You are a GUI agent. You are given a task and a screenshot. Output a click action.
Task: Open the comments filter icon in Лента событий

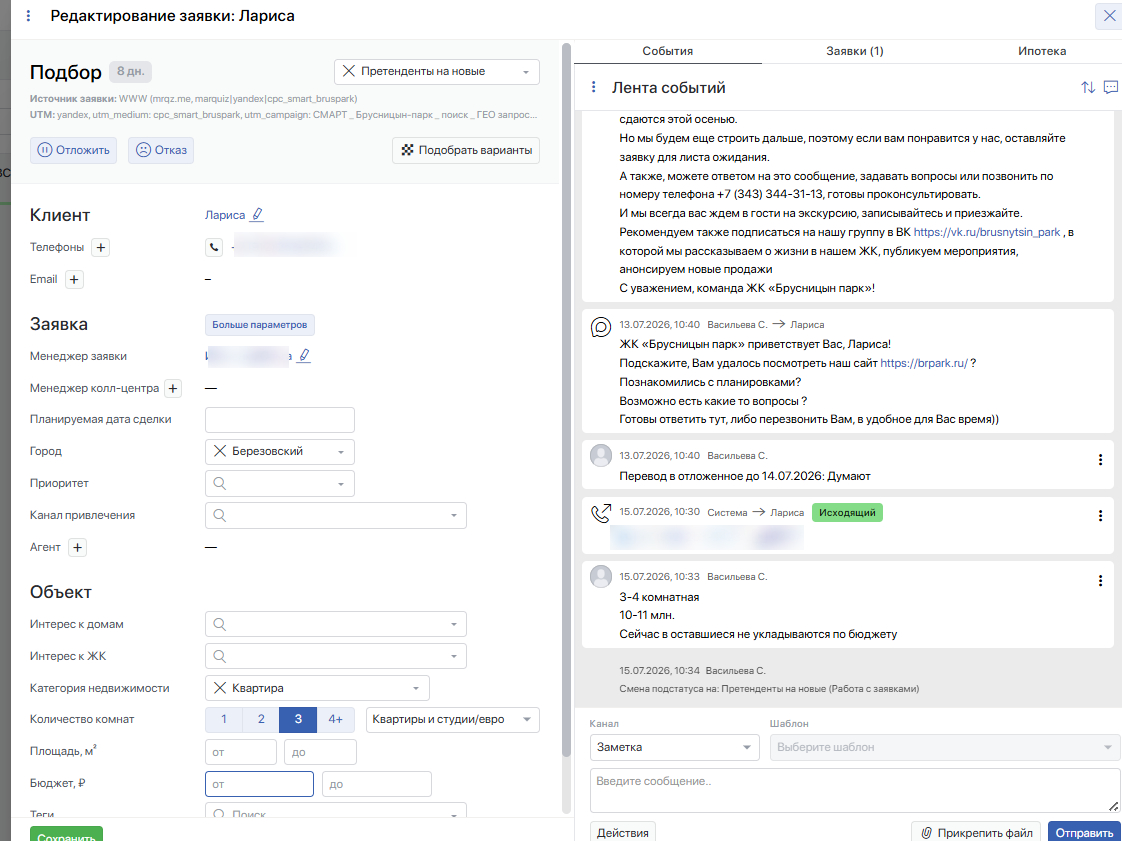point(1111,87)
